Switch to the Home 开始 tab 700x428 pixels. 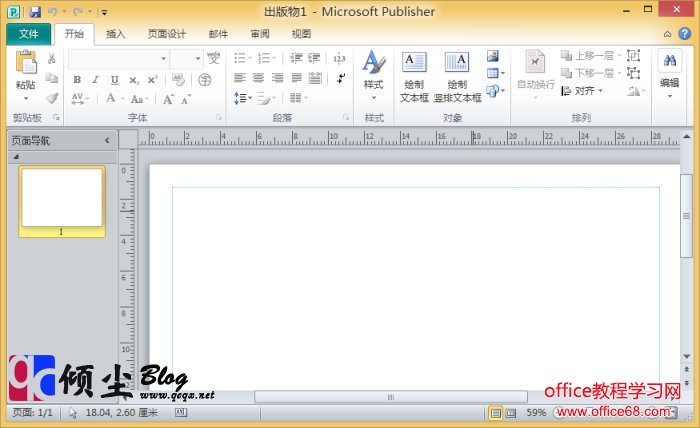(74, 34)
